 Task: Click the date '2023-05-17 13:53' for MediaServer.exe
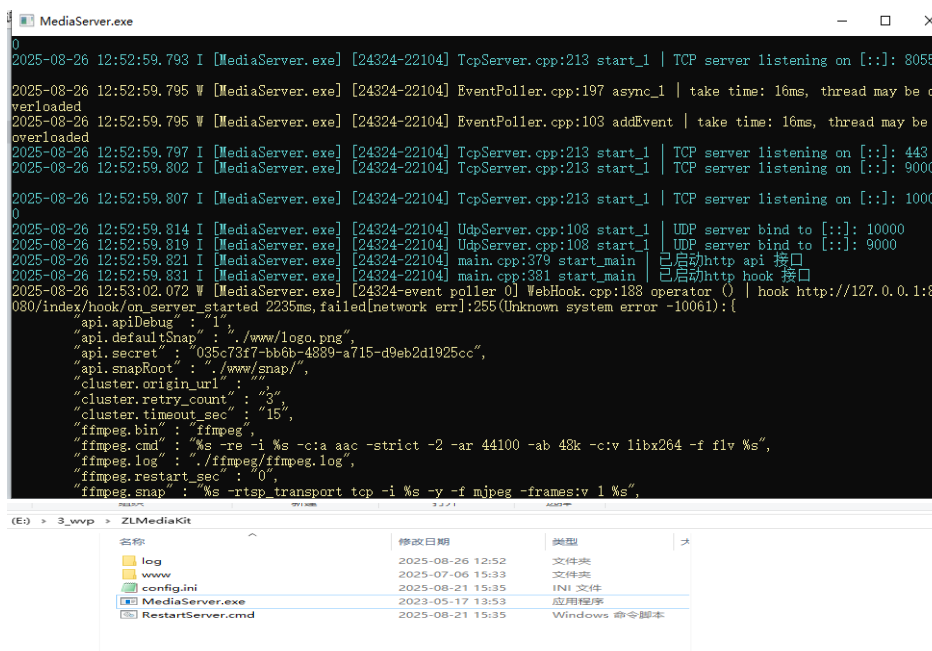pyautogui.click(x=452, y=601)
